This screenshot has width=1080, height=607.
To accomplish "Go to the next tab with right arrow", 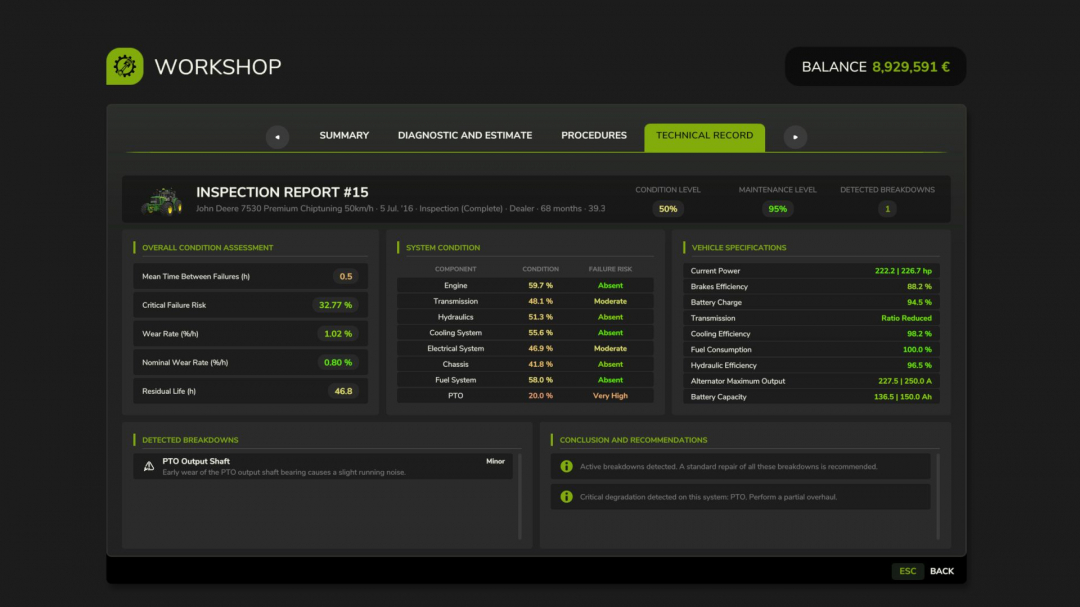I will (795, 136).
